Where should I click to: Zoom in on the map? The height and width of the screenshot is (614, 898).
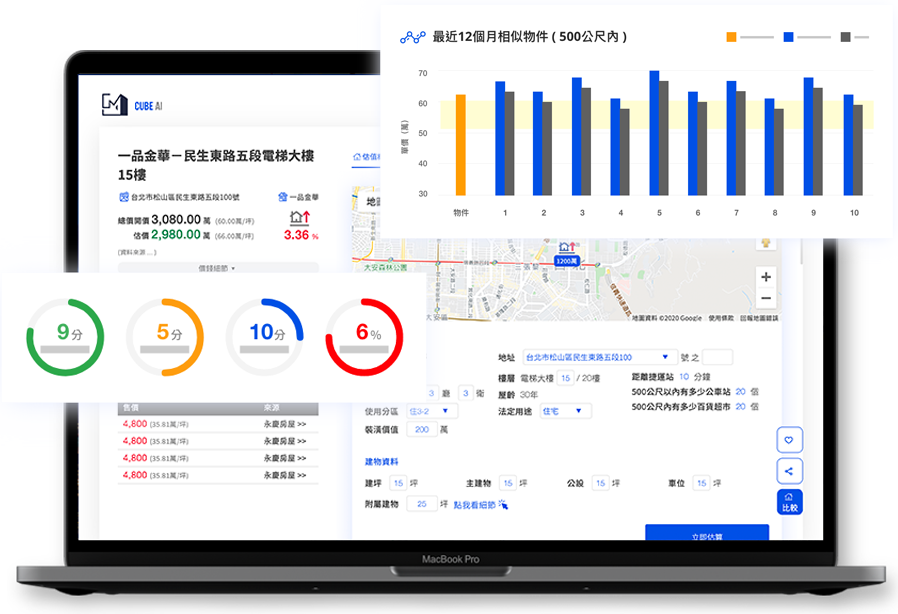pyautogui.click(x=766, y=277)
